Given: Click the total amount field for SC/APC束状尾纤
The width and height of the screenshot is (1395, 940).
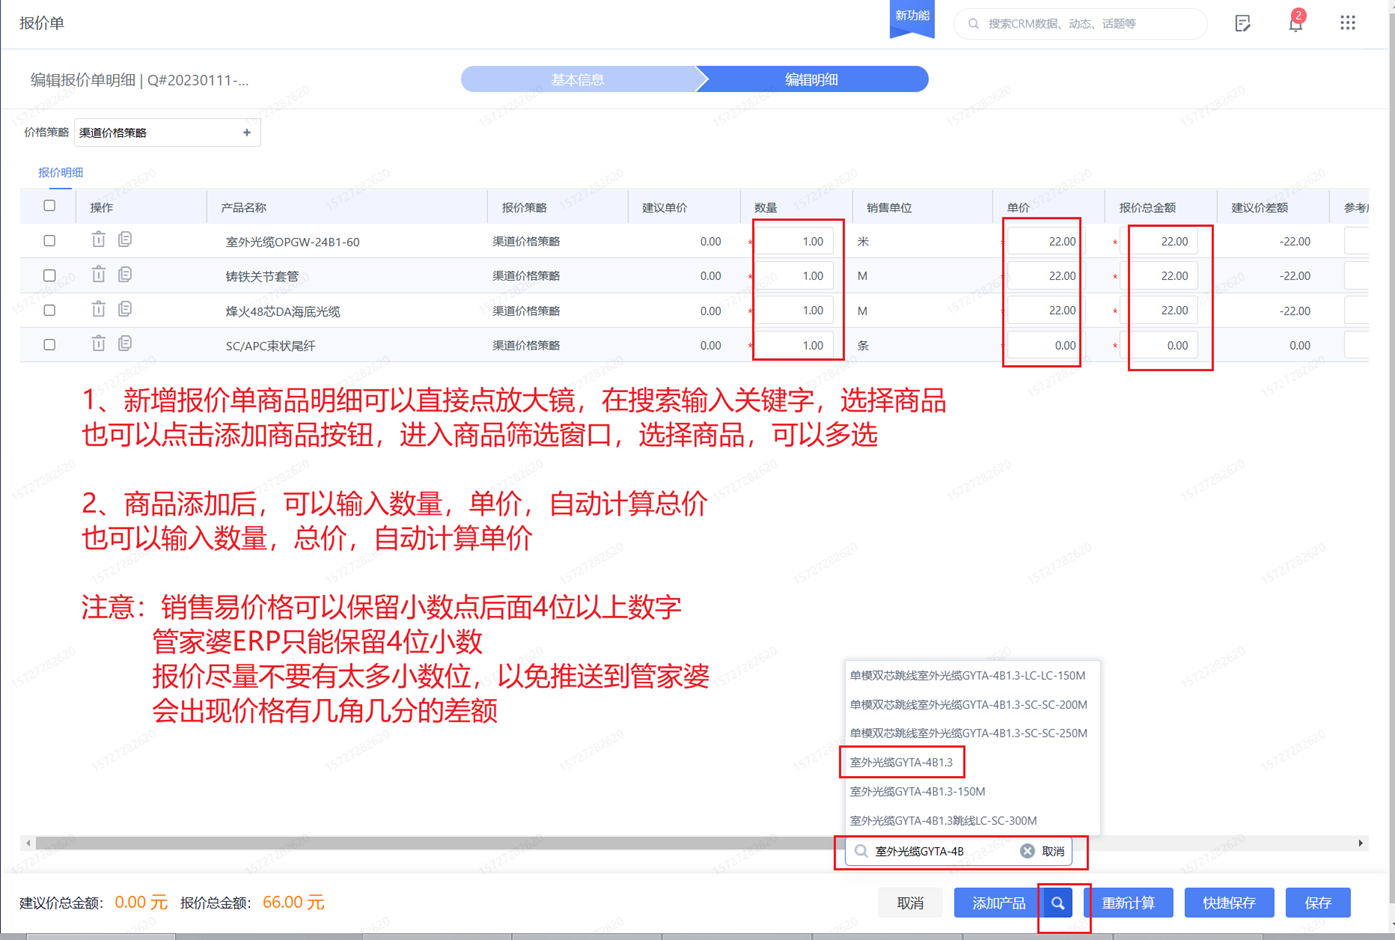Looking at the screenshot, I should pos(1161,345).
